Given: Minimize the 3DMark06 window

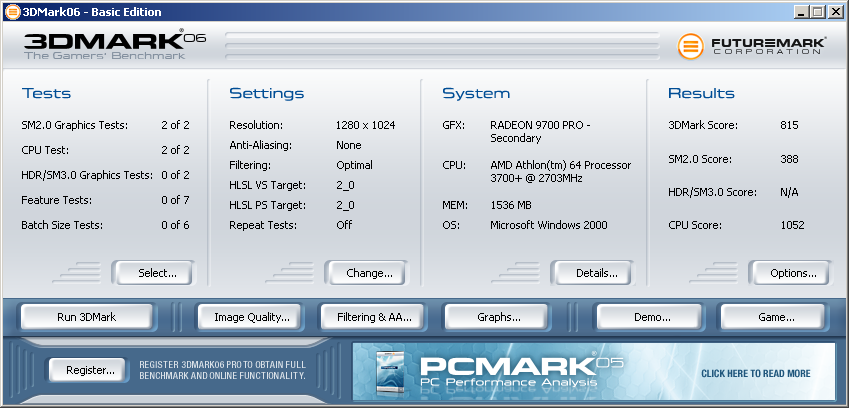Looking at the screenshot, I should tap(802, 11).
